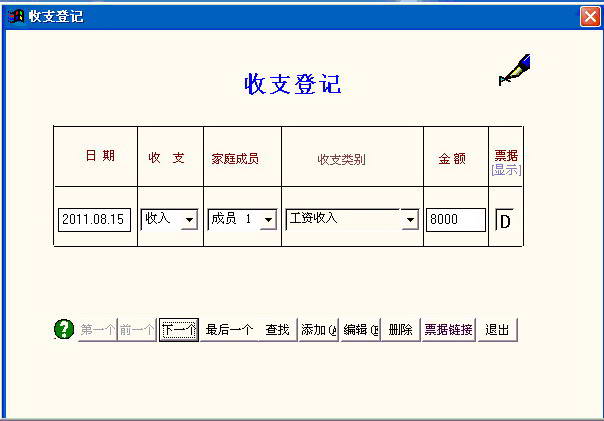Click the date field showing 2011.08.15

pyautogui.click(x=94, y=220)
